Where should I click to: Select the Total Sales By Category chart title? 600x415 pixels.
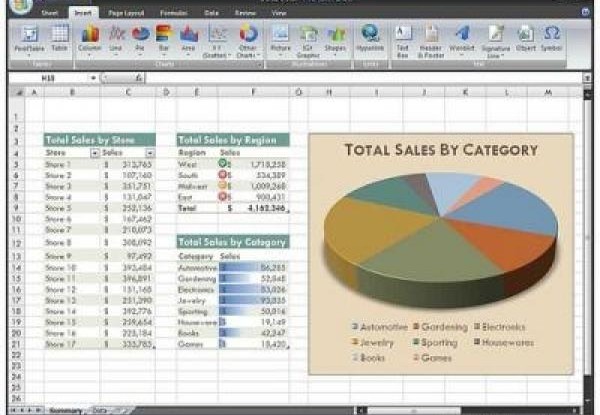click(x=441, y=150)
